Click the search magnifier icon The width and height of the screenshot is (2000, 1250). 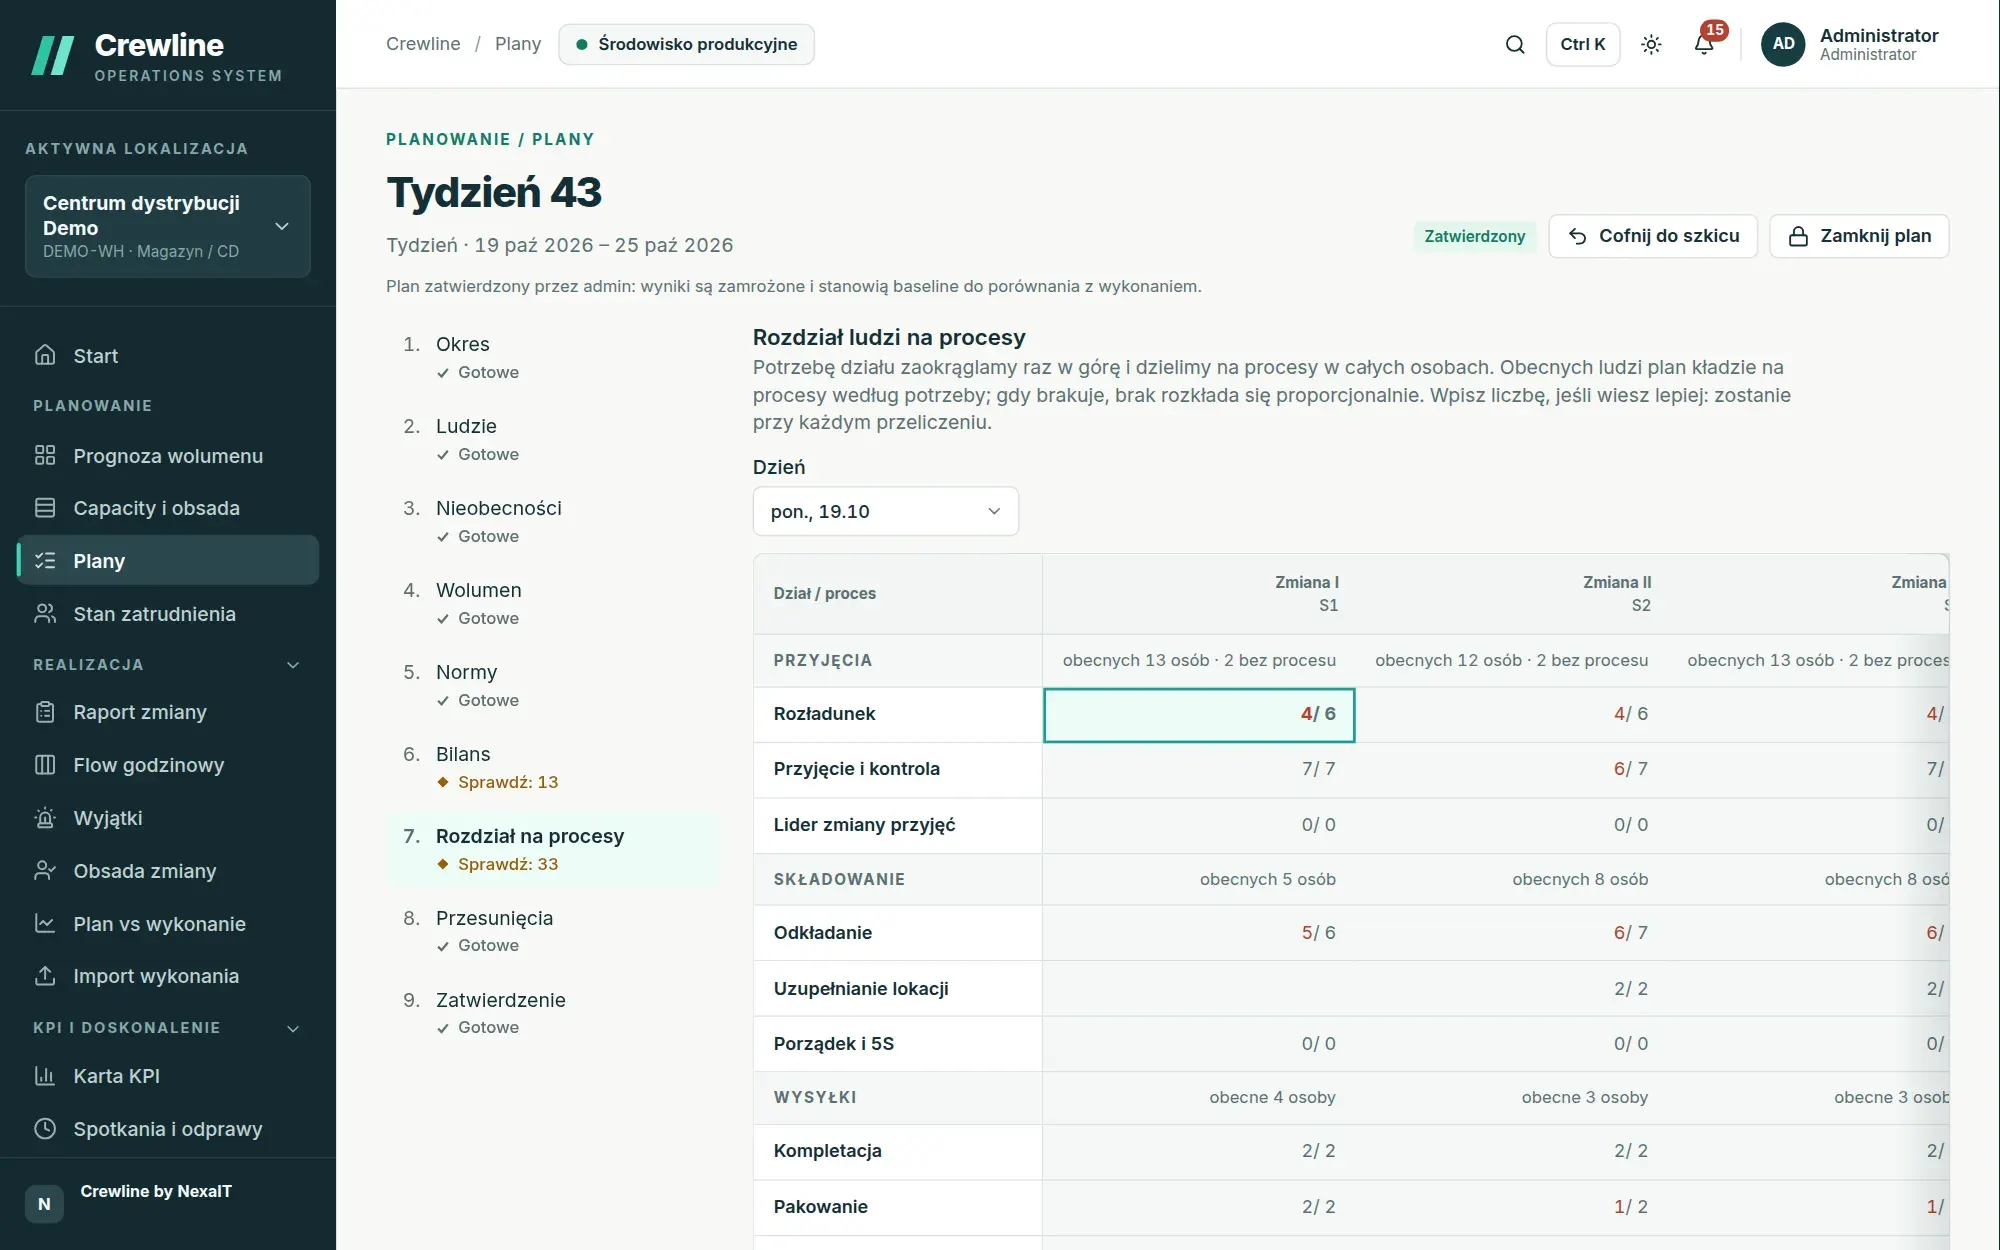tap(1515, 44)
